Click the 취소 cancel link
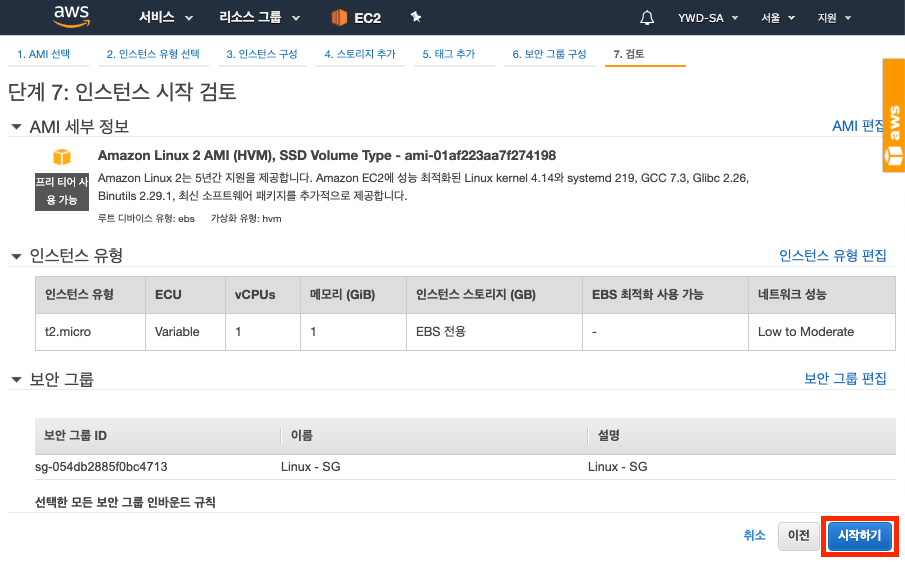905x566 pixels. point(754,535)
